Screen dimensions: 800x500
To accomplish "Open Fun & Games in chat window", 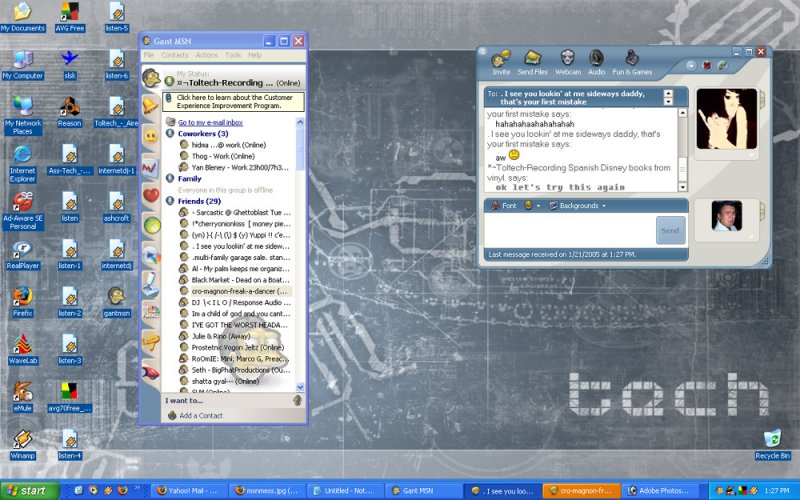I will [x=632, y=63].
